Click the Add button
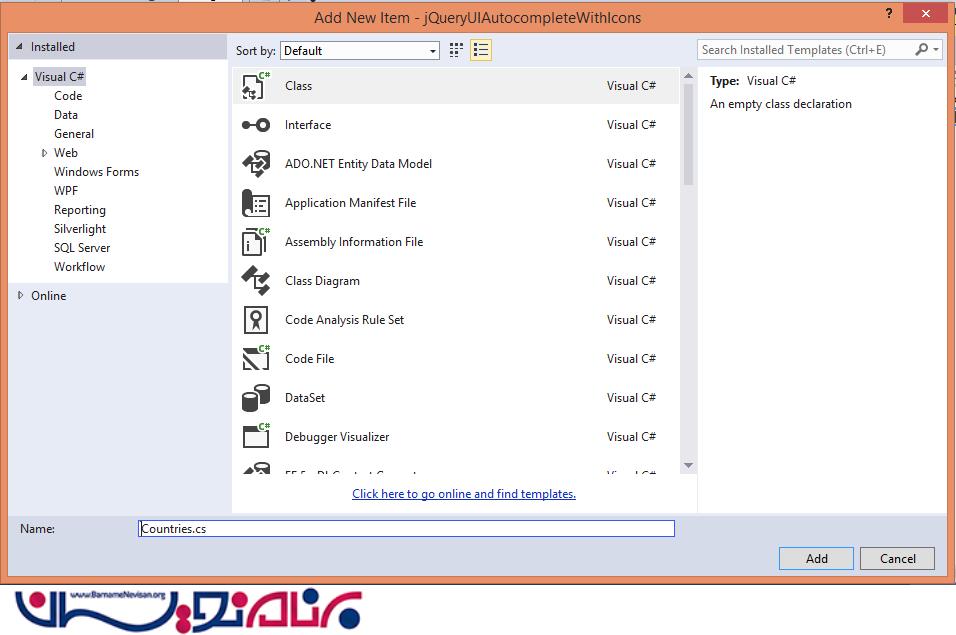Screen dimensions: 956x635 (816, 558)
